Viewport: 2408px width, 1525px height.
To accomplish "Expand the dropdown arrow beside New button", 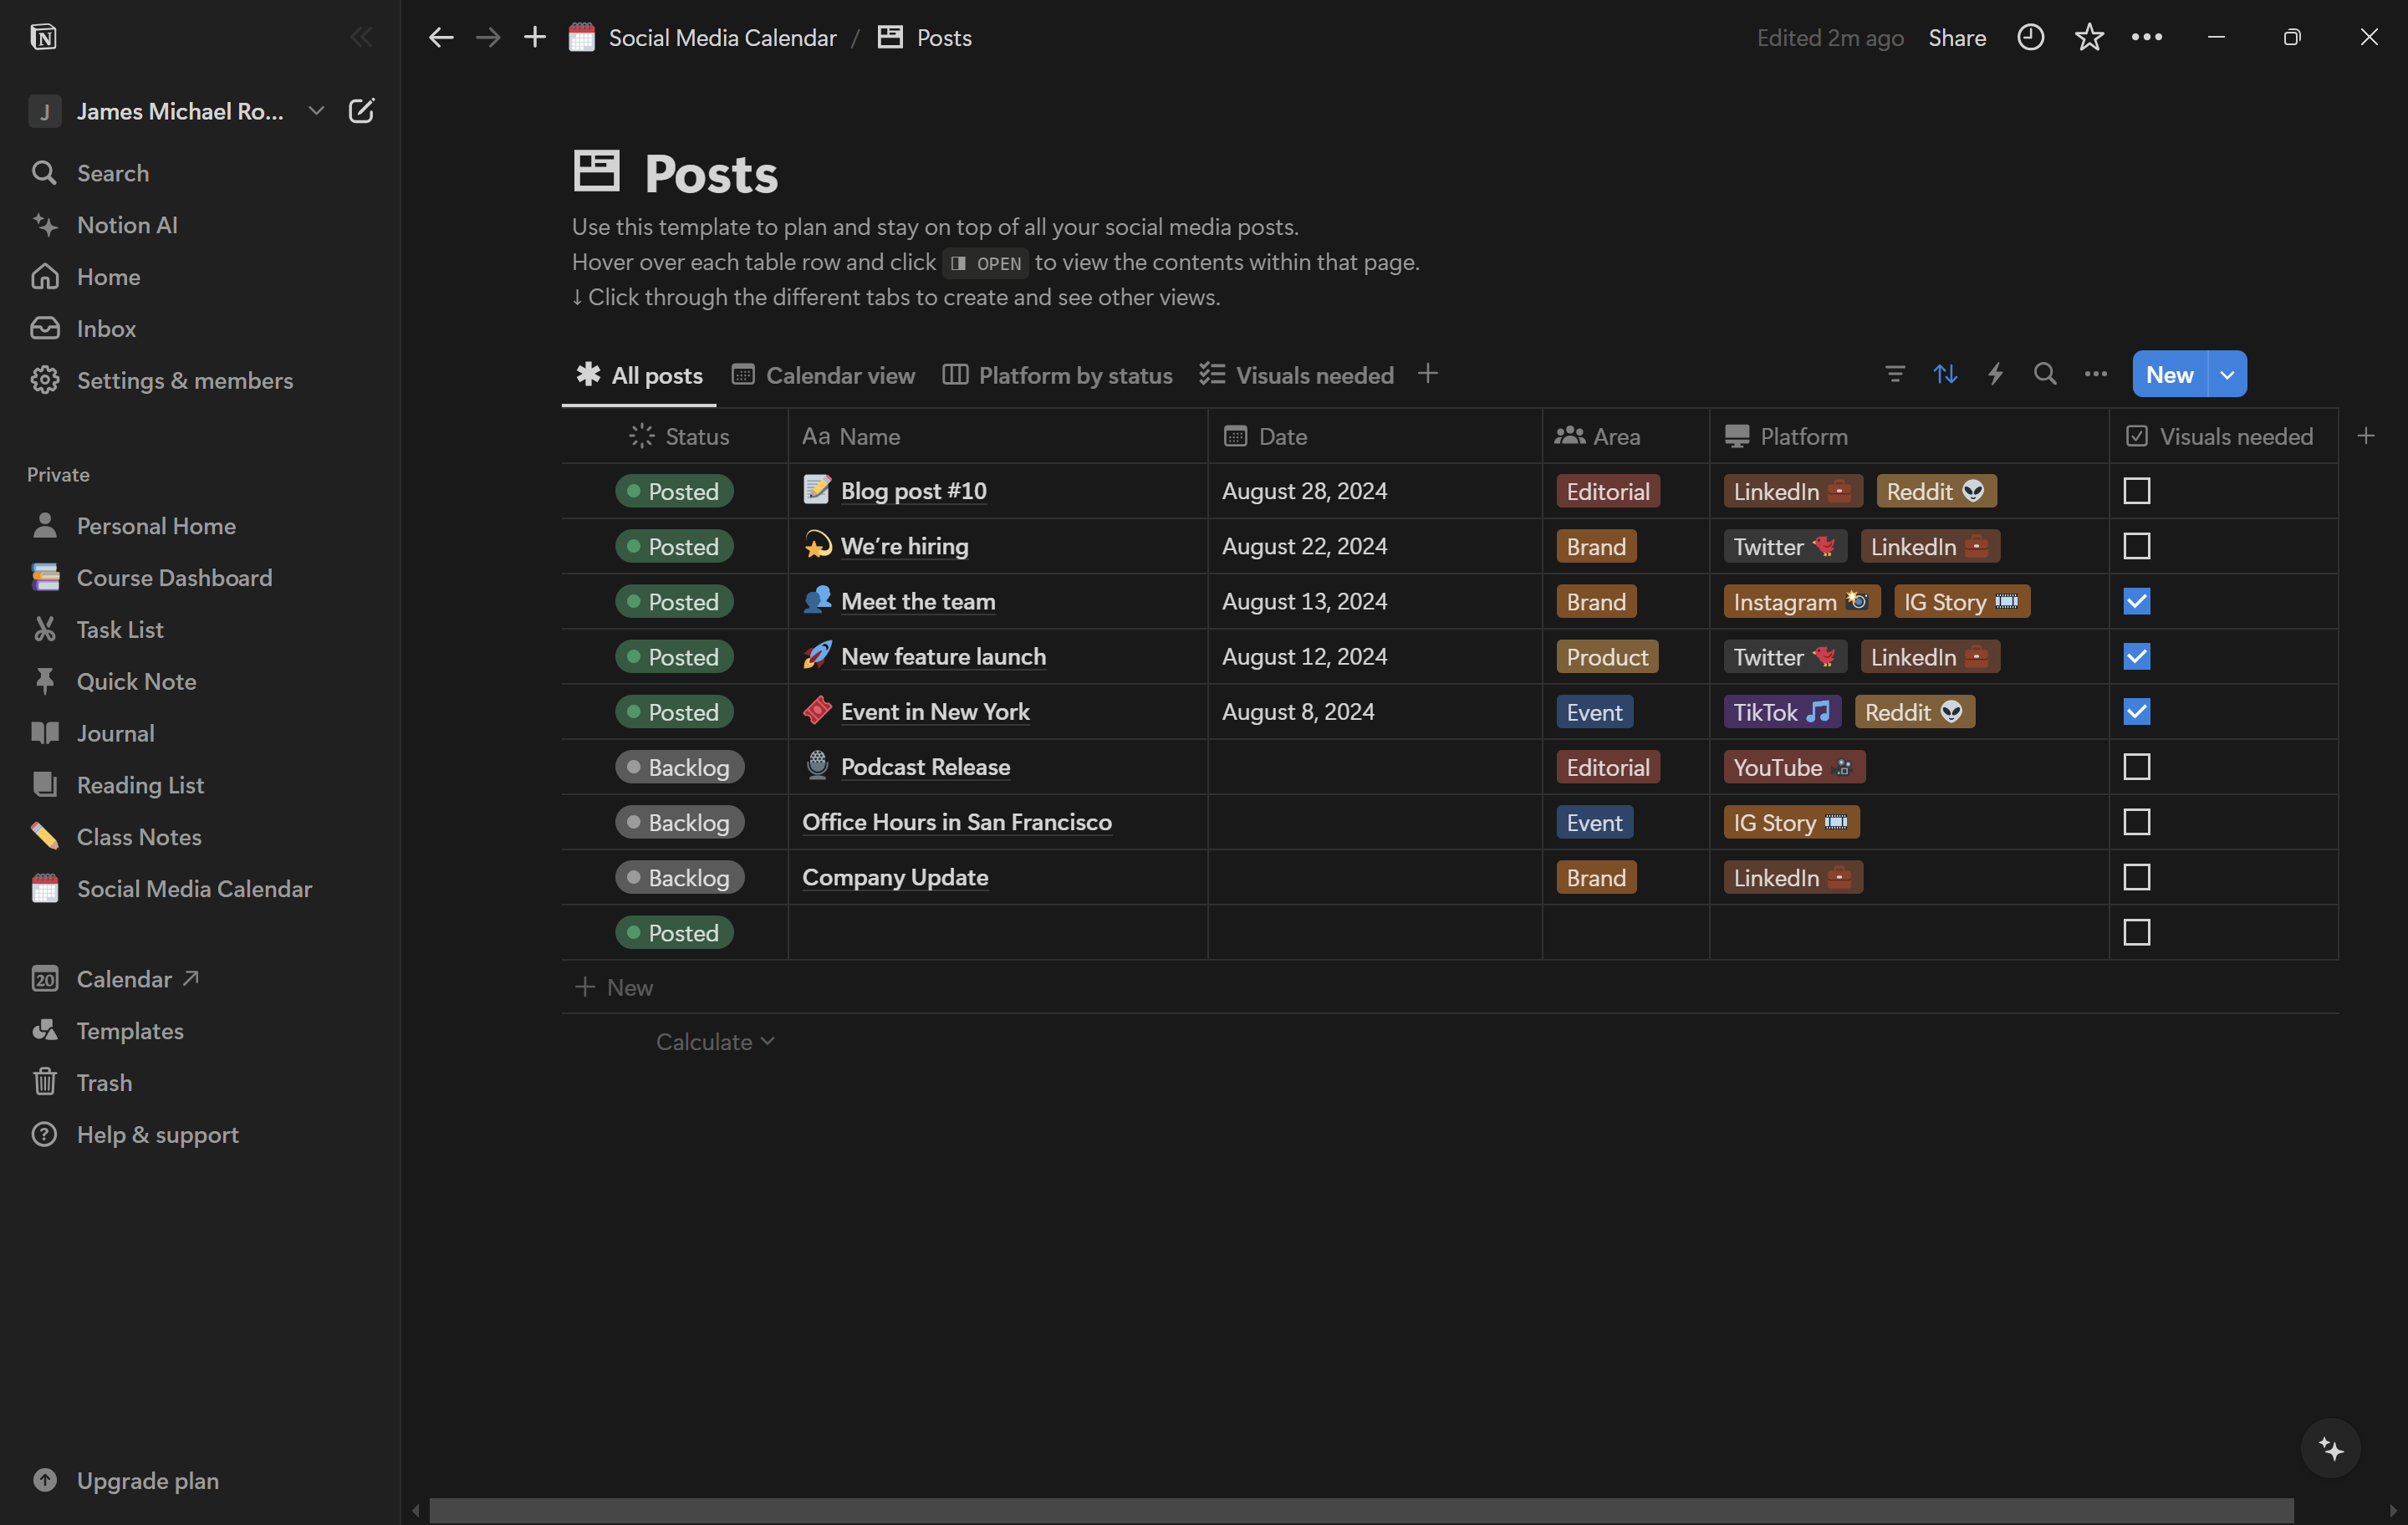I will click(2227, 374).
